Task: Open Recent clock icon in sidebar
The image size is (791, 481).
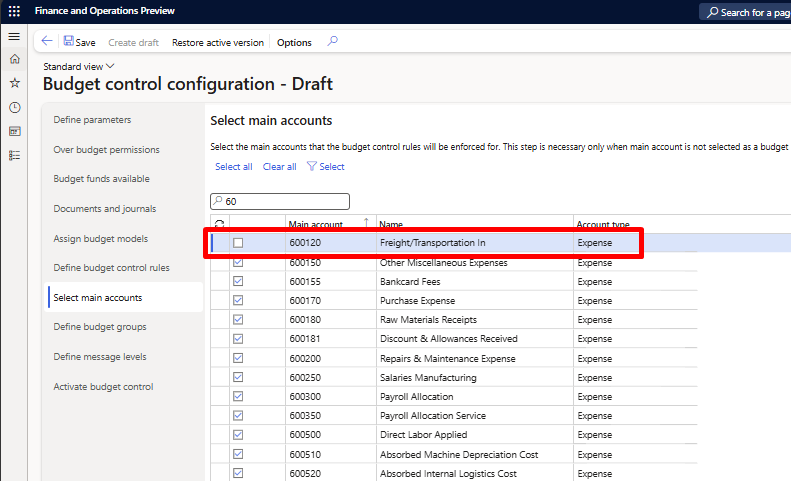Action: pyautogui.click(x=14, y=107)
